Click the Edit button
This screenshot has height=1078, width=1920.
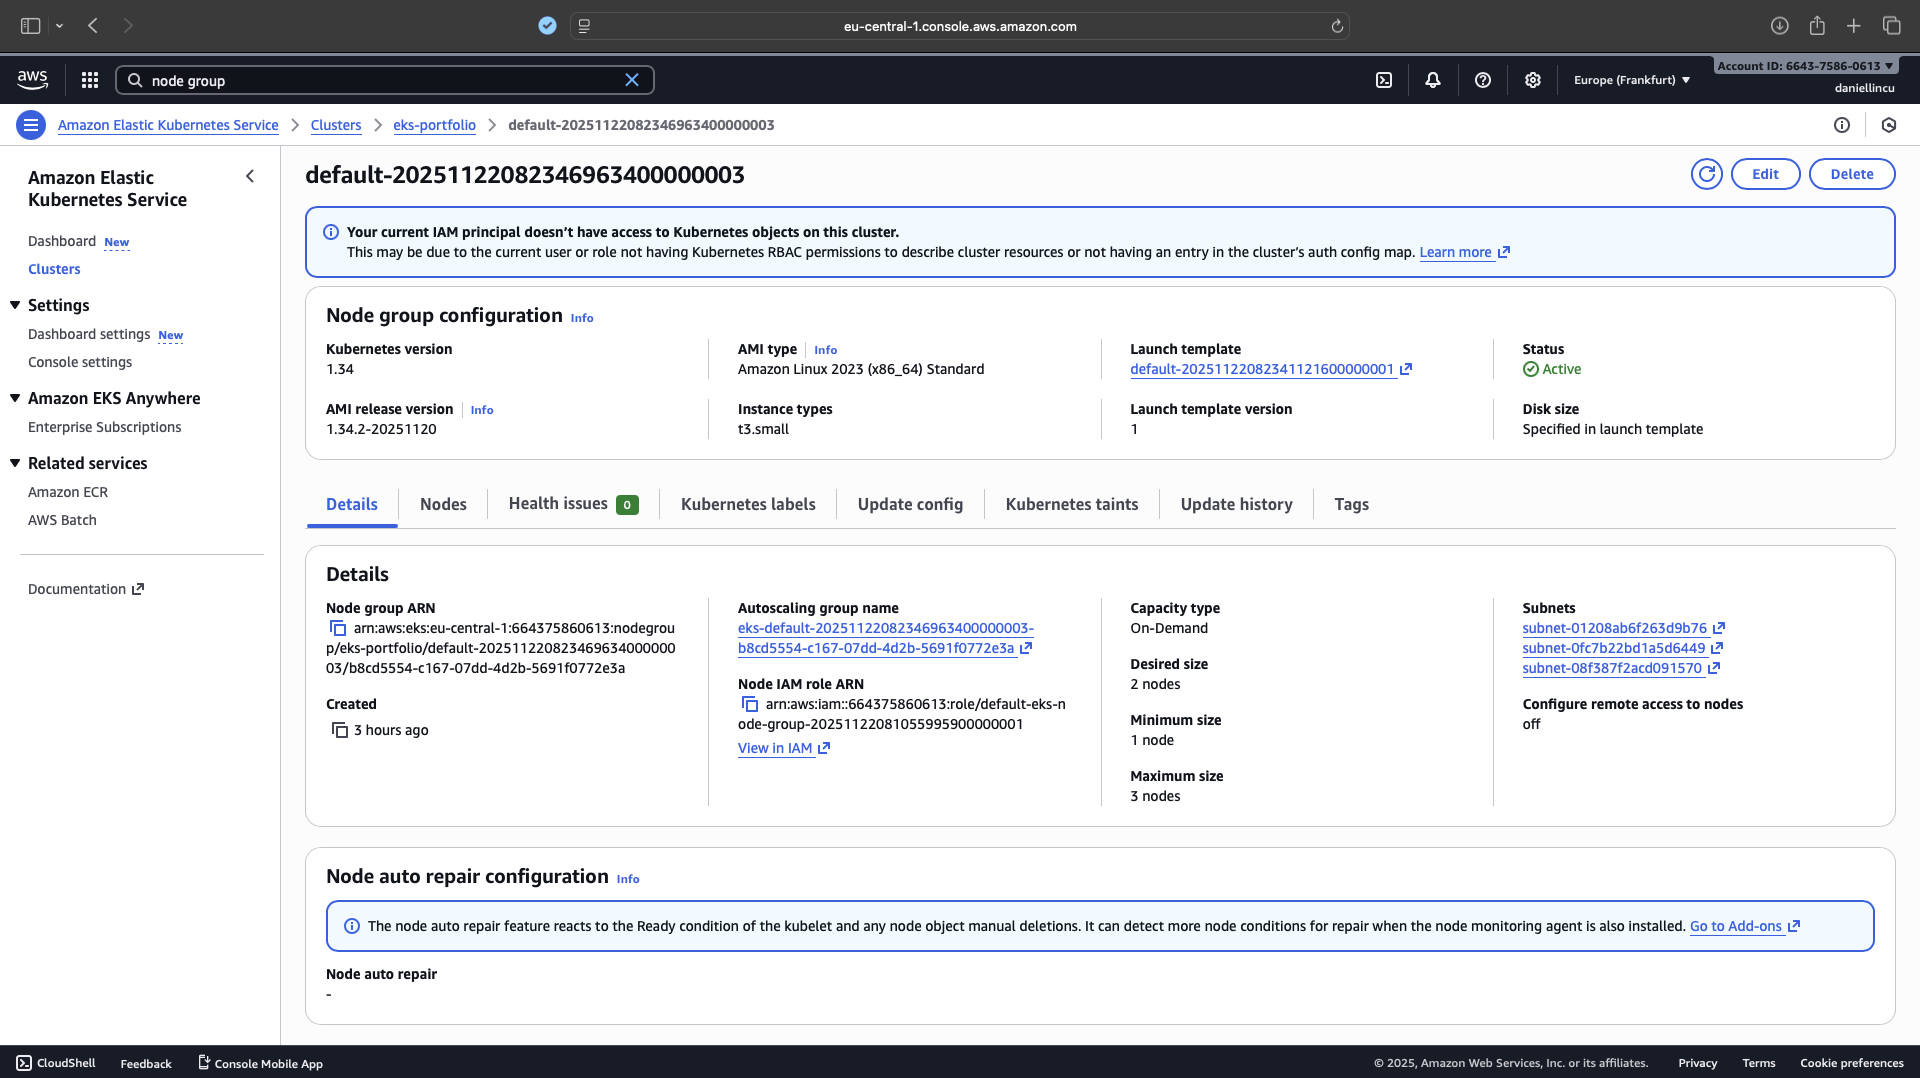click(1765, 174)
